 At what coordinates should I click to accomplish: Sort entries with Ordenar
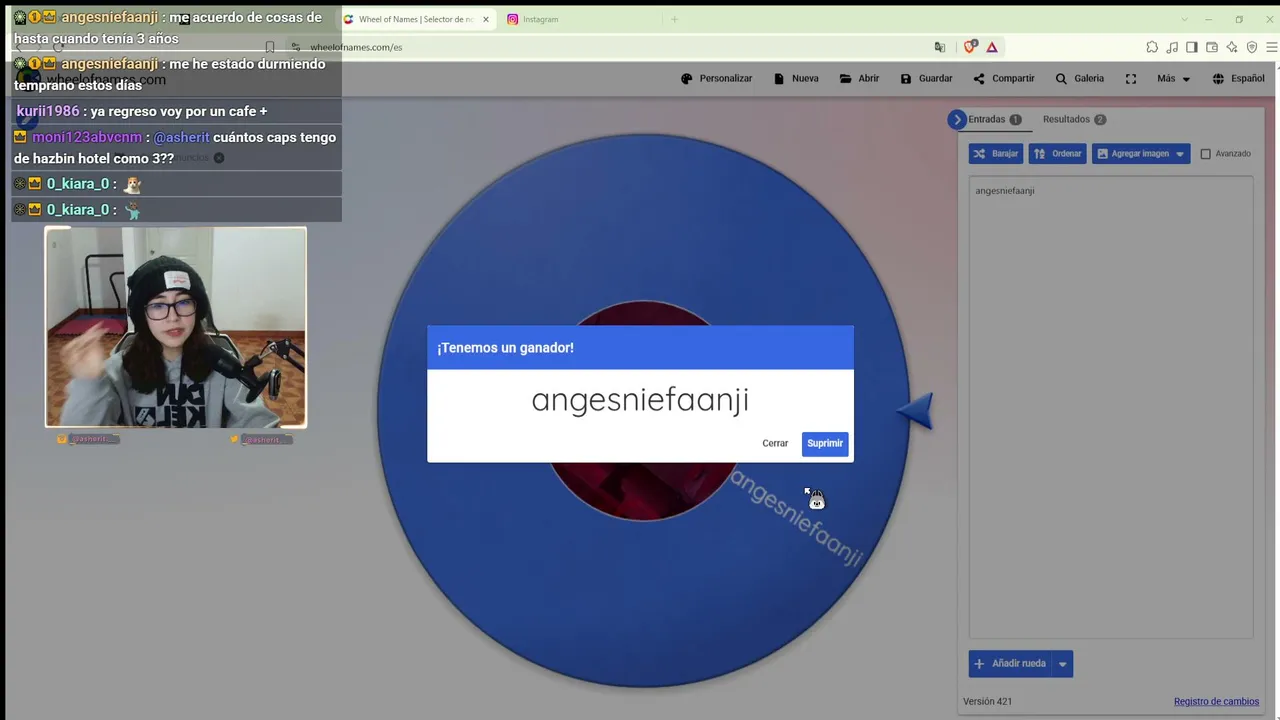[x=1057, y=153]
